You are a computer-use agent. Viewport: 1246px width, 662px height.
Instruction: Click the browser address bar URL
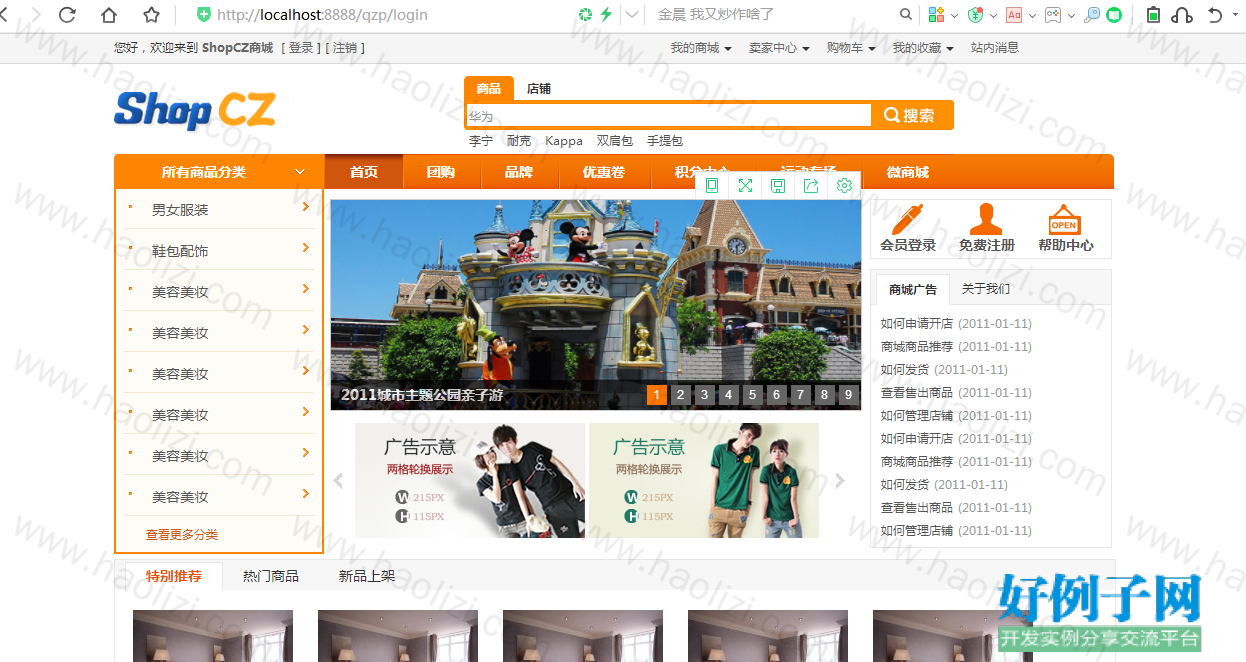click(x=322, y=15)
